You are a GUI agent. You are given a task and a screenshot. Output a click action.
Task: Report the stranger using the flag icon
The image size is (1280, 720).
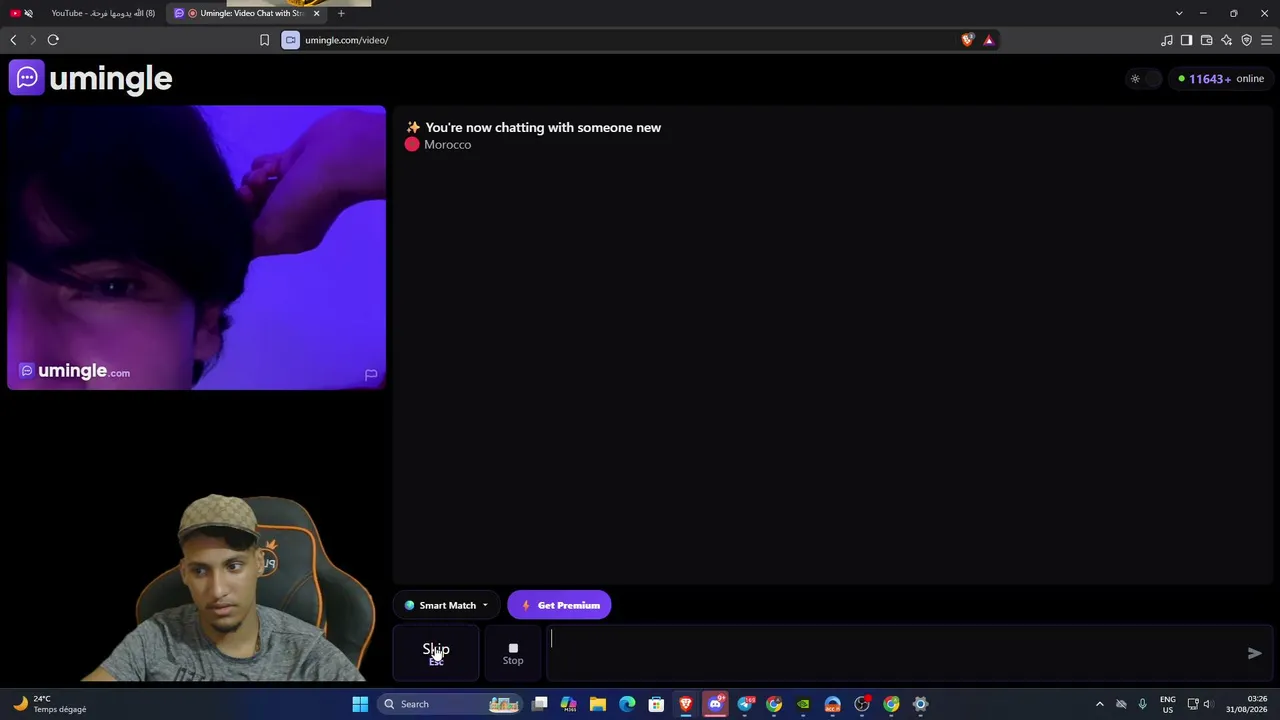(371, 375)
